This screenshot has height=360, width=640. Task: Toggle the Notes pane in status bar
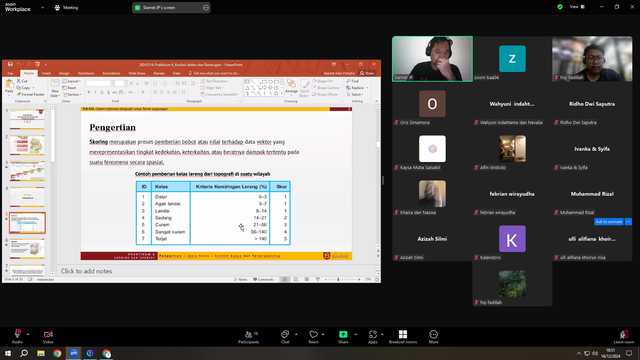coord(241,280)
